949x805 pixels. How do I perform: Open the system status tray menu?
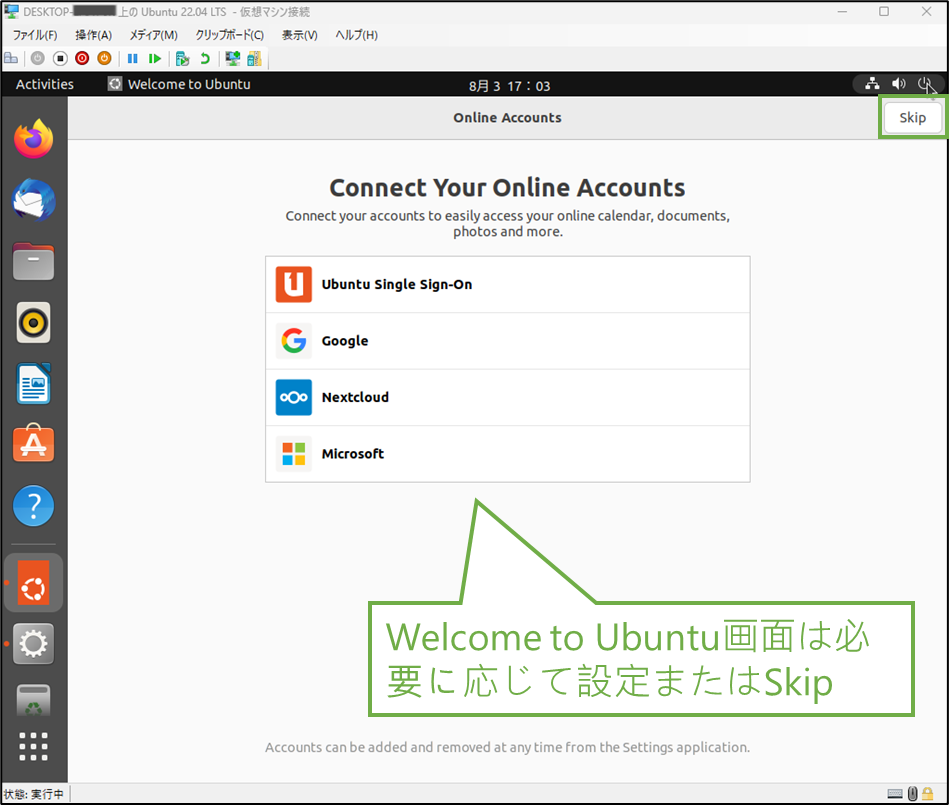[x=898, y=84]
